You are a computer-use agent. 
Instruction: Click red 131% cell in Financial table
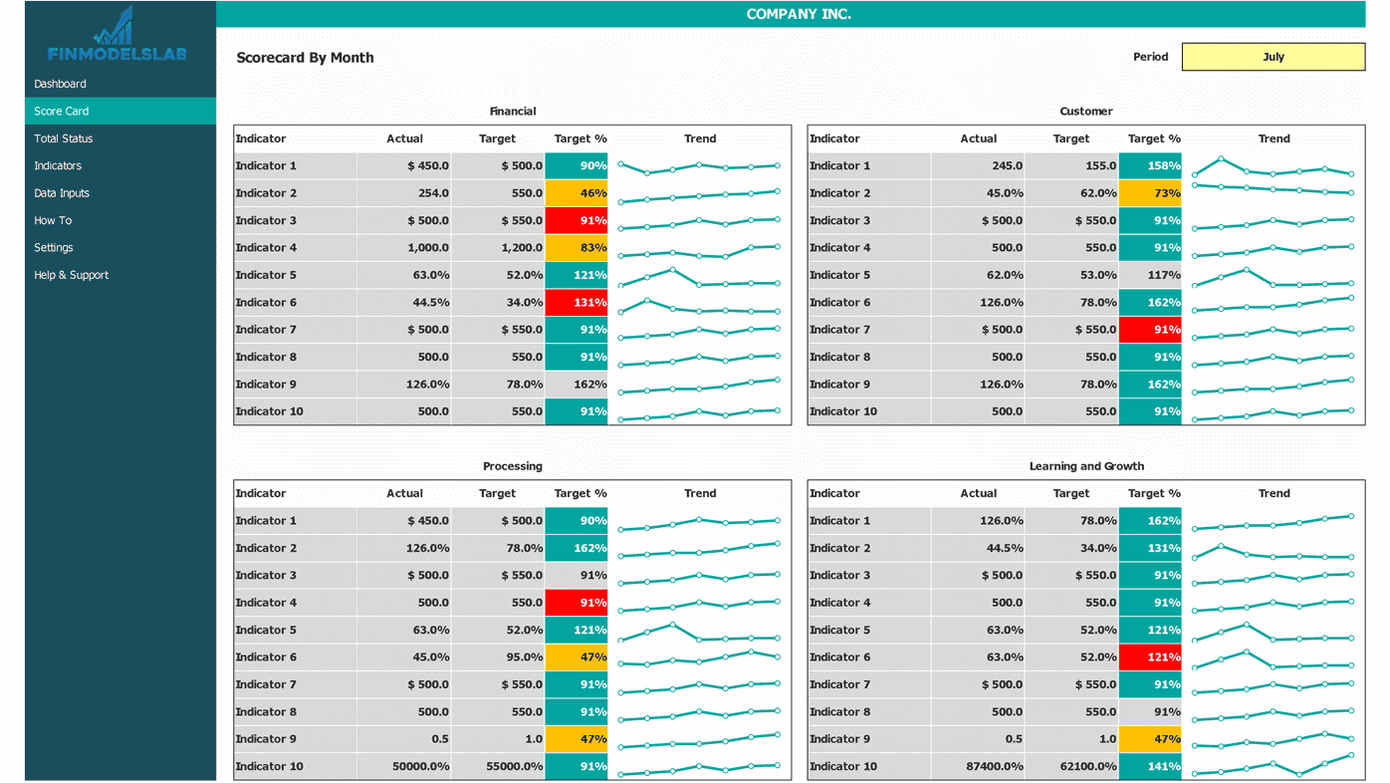coord(576,303)
